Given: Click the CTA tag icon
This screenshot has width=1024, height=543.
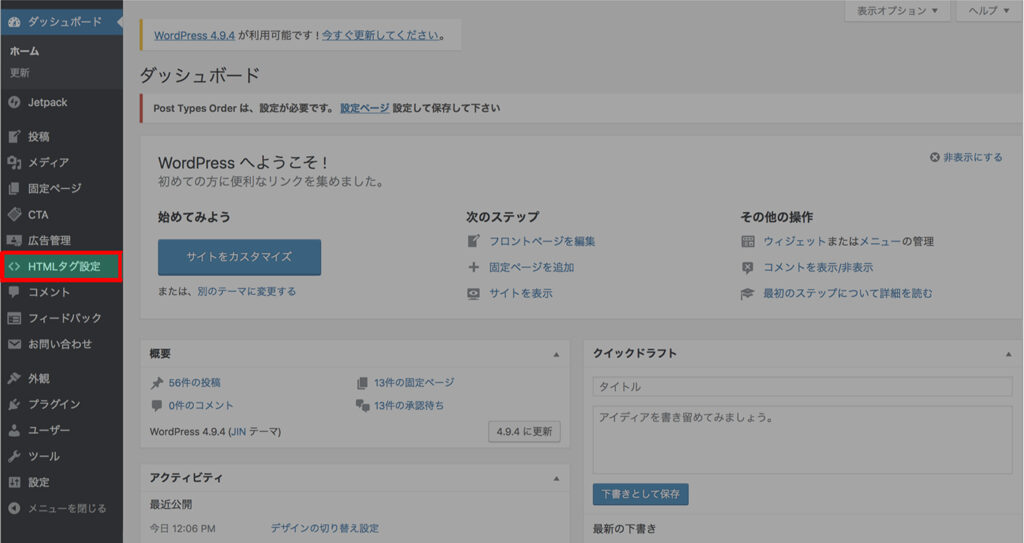Looking at the screenshot, I should coord(14,214).
